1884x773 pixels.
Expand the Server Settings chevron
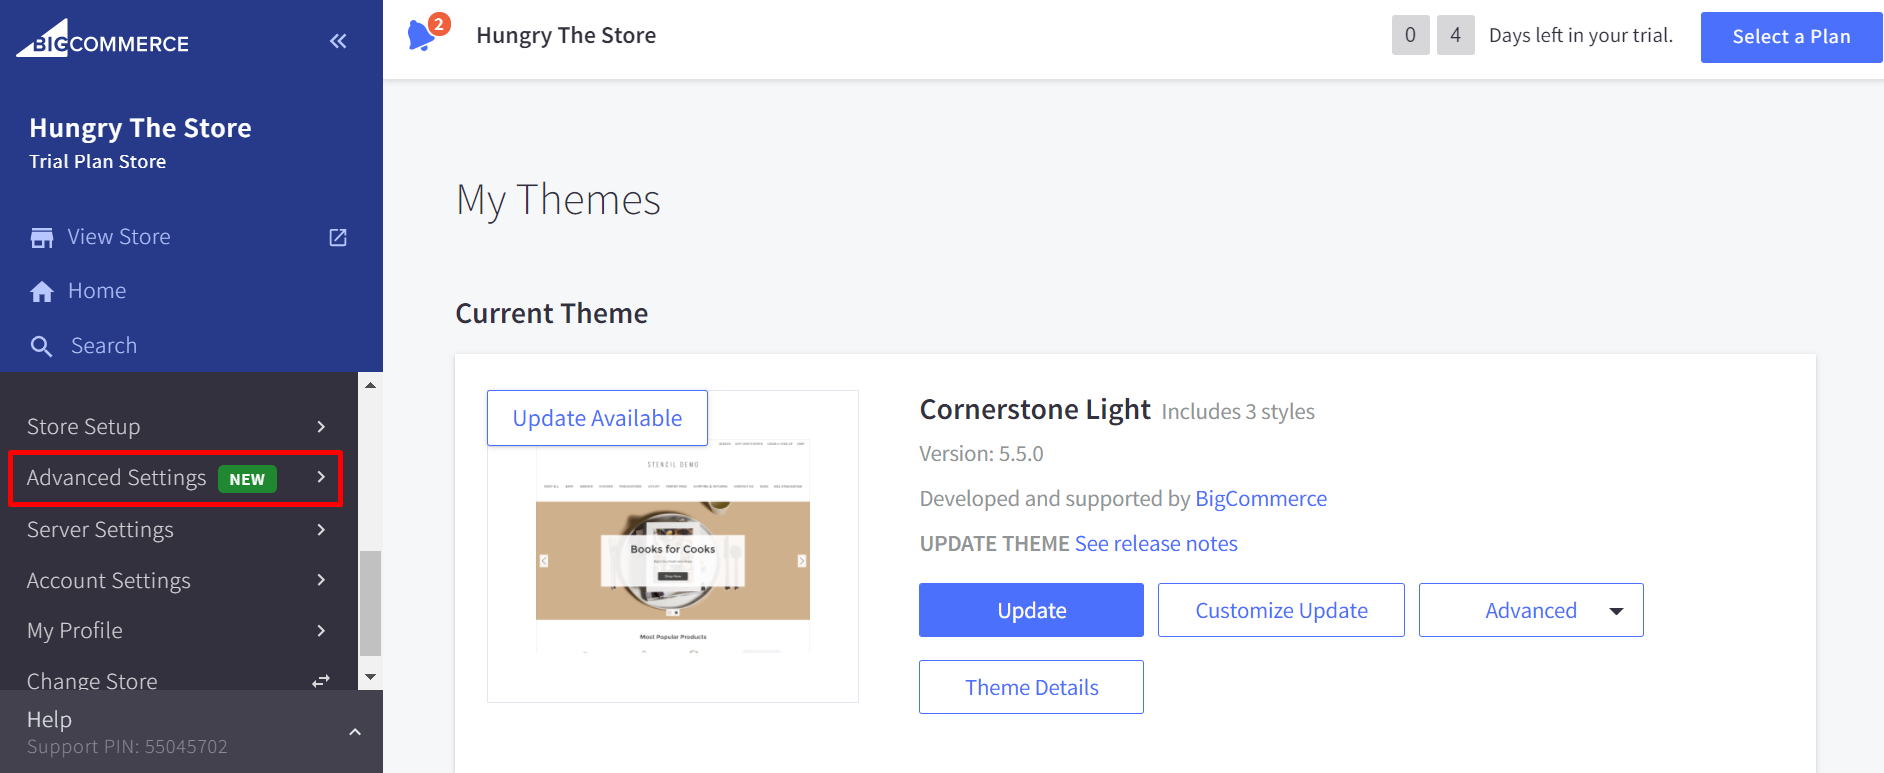point(321,530)
